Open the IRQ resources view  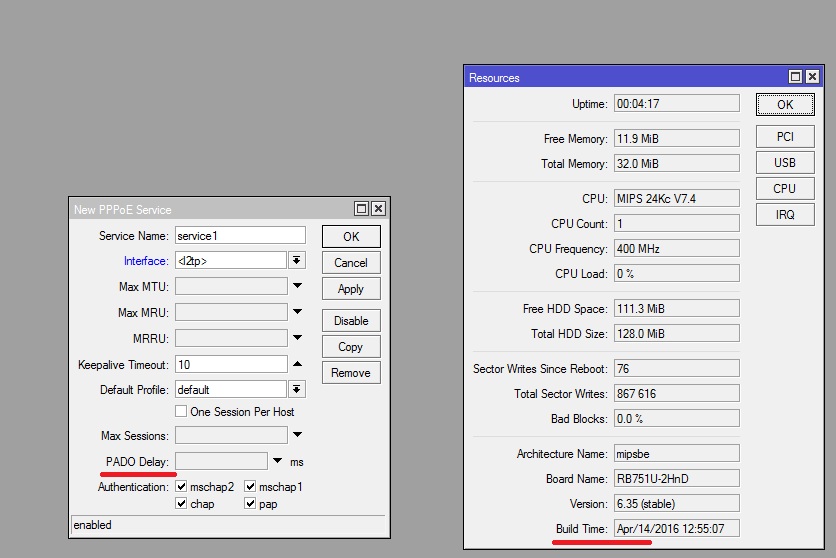[785, 214]
